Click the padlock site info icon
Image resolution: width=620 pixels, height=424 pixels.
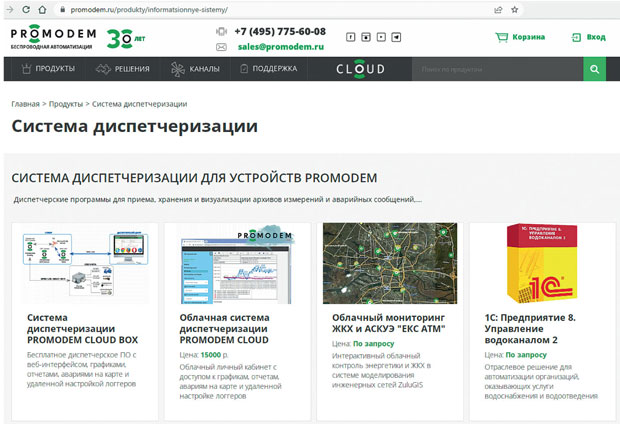[62, 10]
